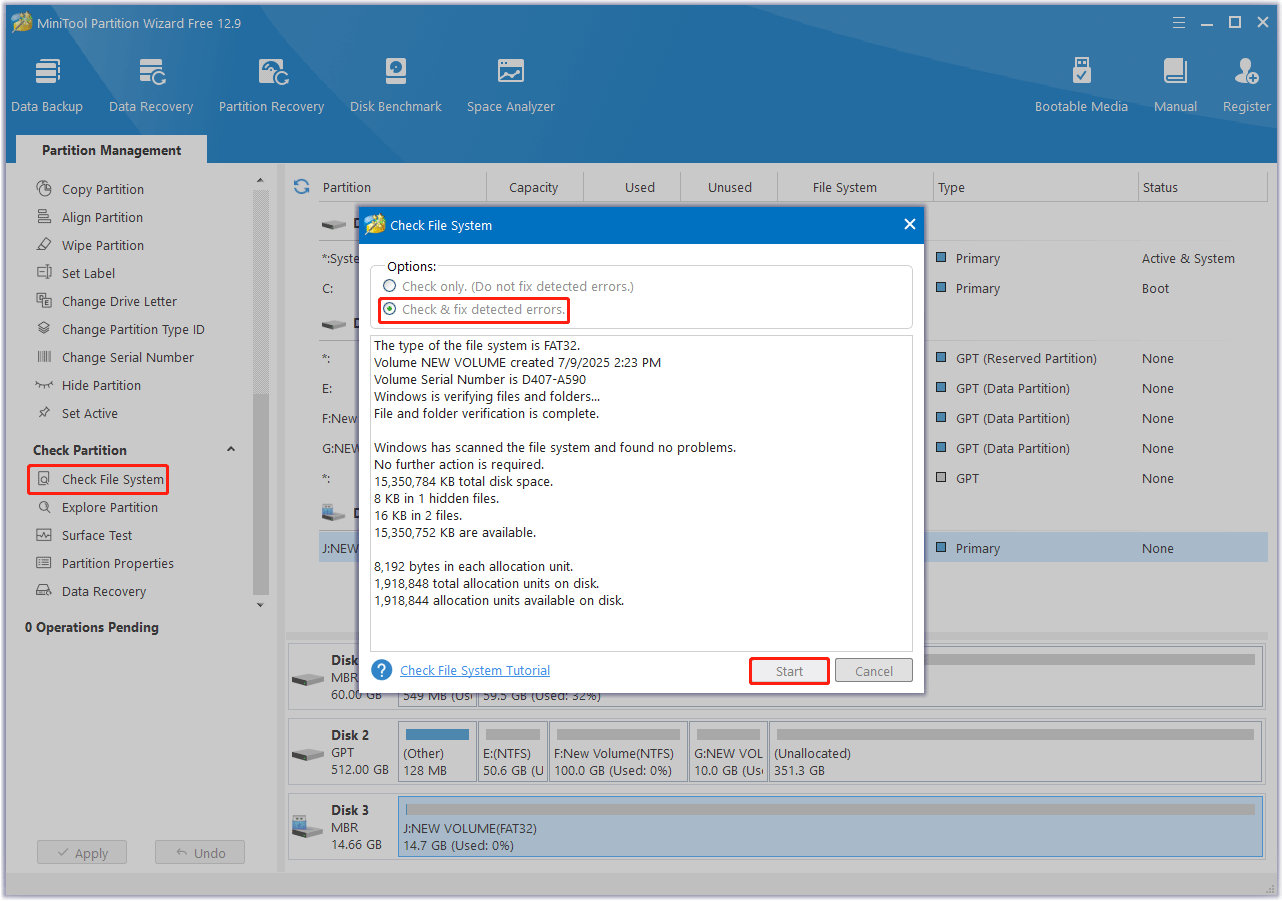Sort by the Status column header
The width and height of the screenshot is (1282, 901).
click(1160, 187)
